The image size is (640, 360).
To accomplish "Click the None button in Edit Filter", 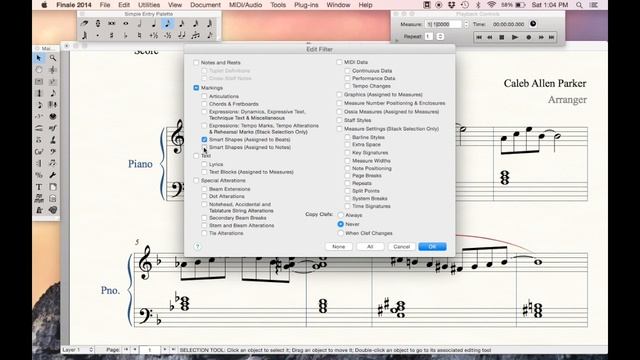I will pos(339,247).
